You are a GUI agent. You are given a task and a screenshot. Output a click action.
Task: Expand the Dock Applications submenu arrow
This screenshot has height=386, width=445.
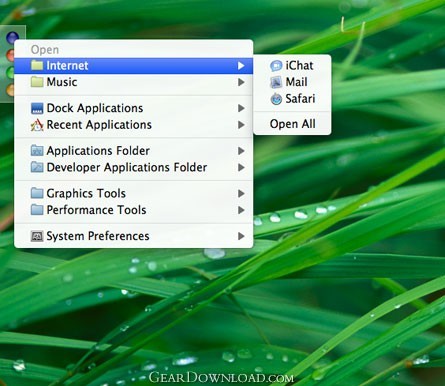coord(241,108)
